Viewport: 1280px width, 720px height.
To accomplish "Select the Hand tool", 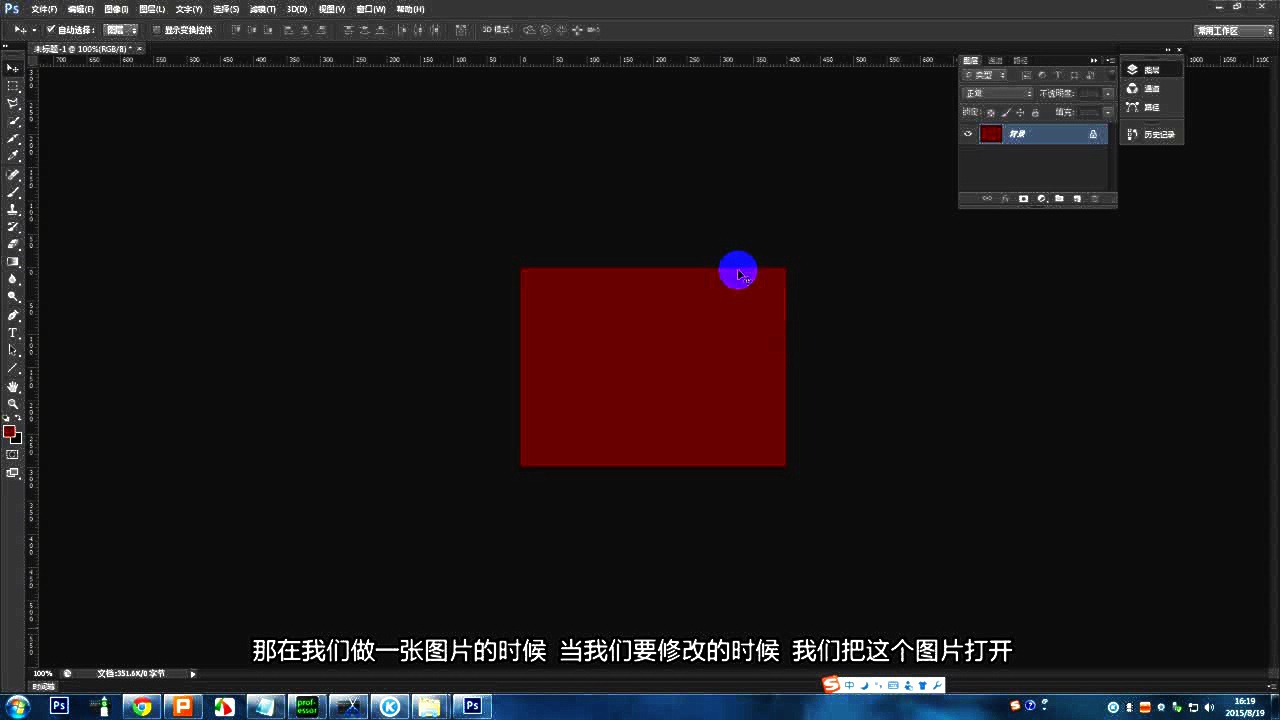I will click(13, 386).
